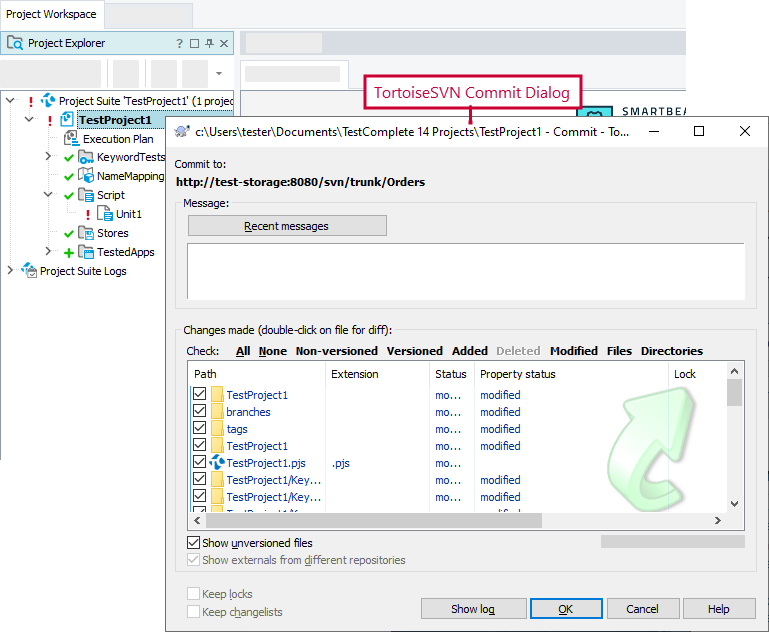Click the Project Suite Logs icon
This screenshot has height=632, width=769.
coord(29,272)
